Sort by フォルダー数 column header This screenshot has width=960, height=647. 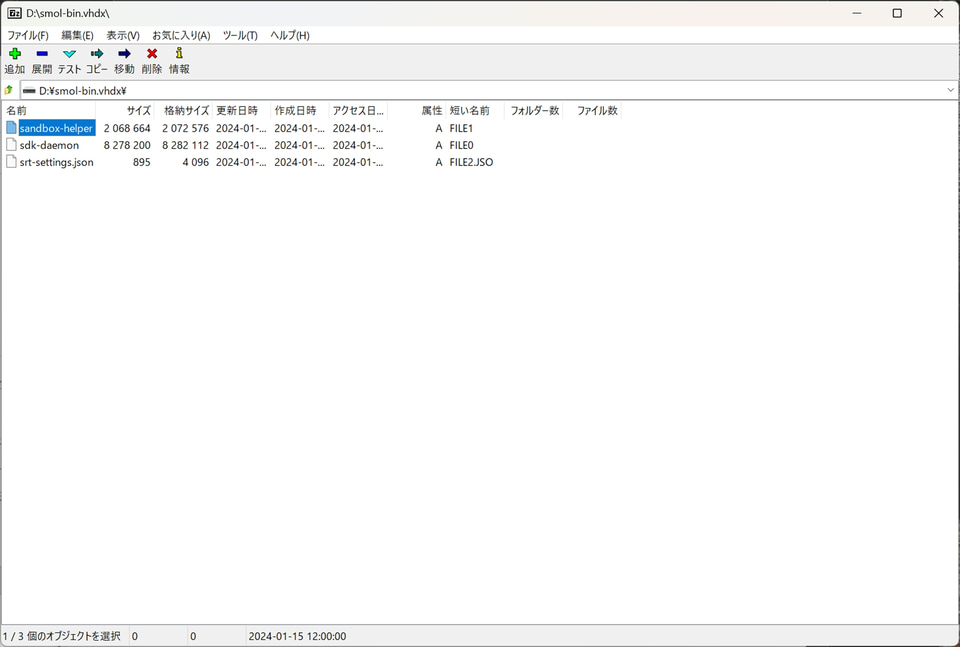point(534,111)
